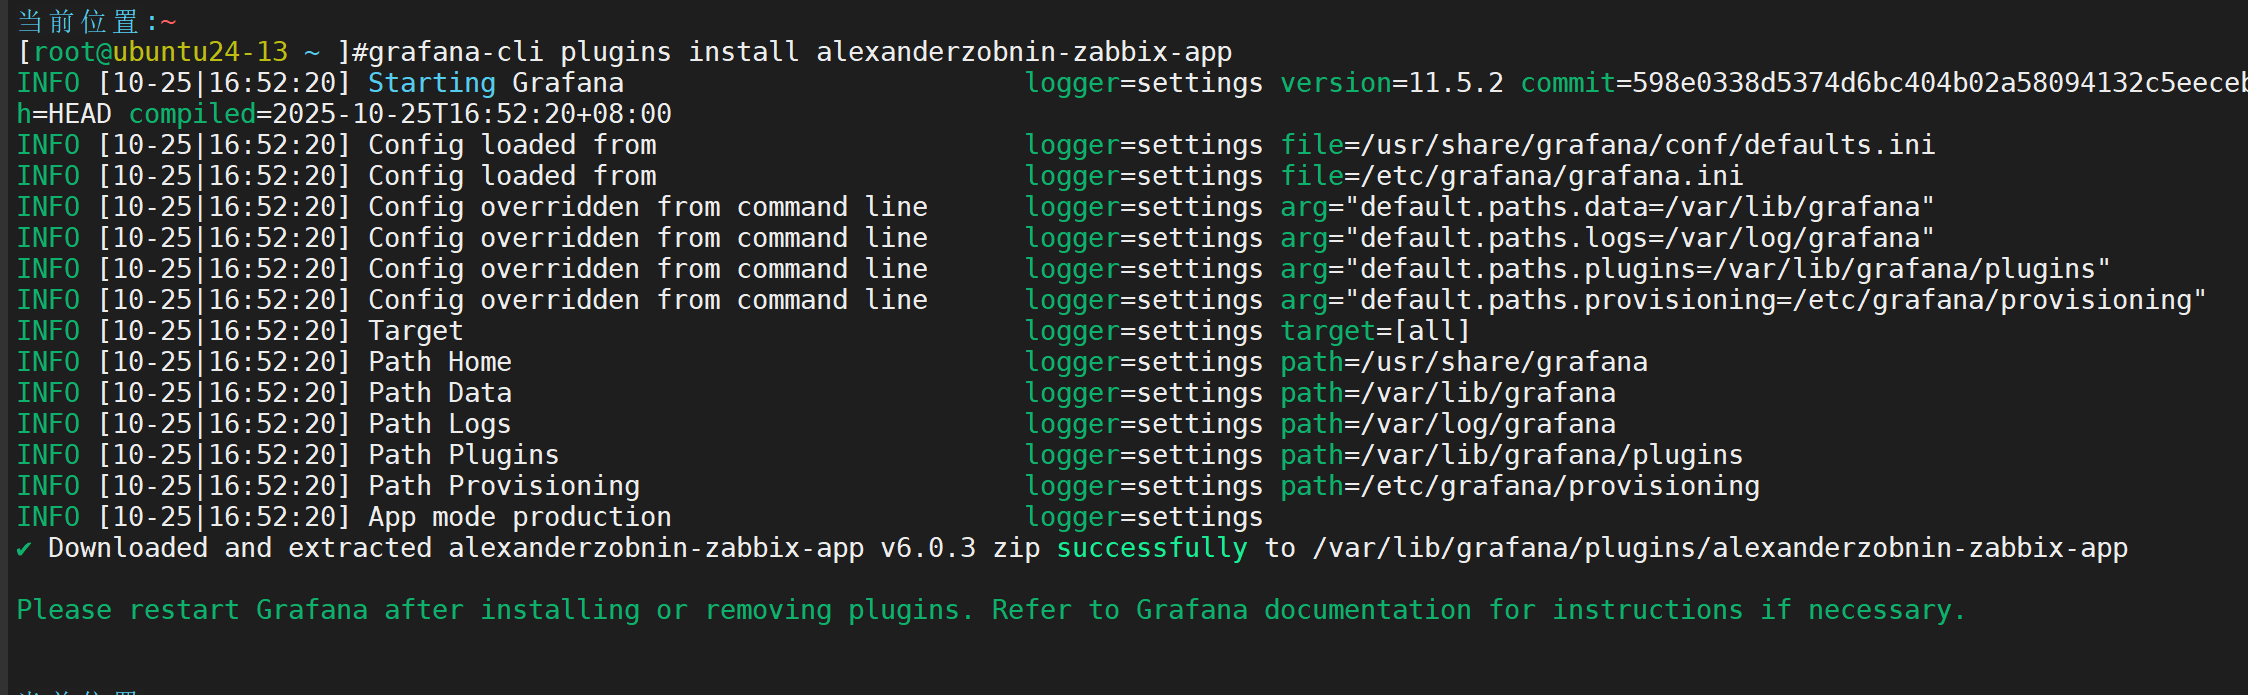The height and width of the screenshot is (695, 2248).
Task: Click path=/var/log/grafana value
Action: click(x=1448, y=424)
